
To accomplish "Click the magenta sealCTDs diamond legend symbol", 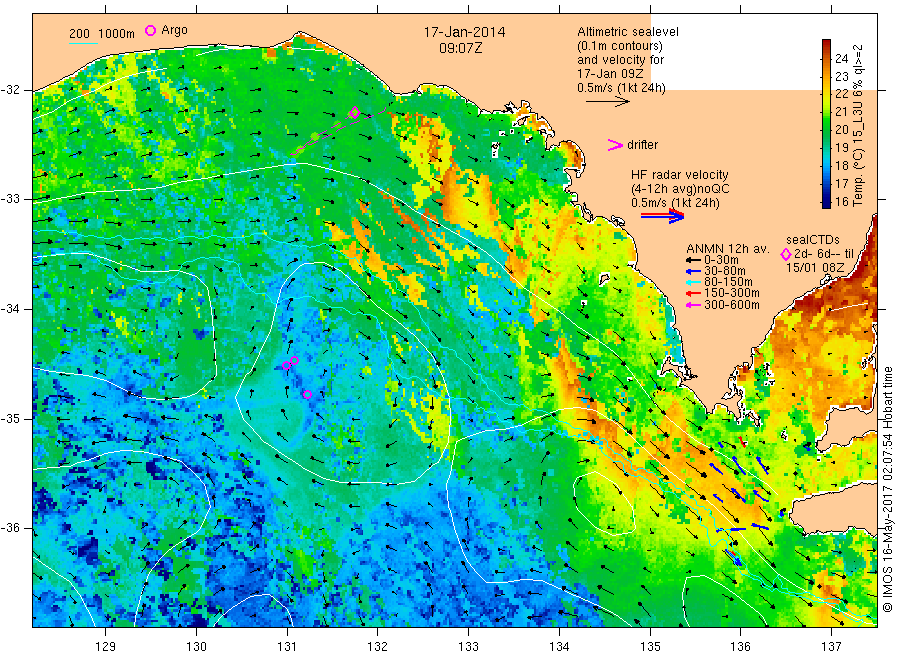I will pos(786,254).
